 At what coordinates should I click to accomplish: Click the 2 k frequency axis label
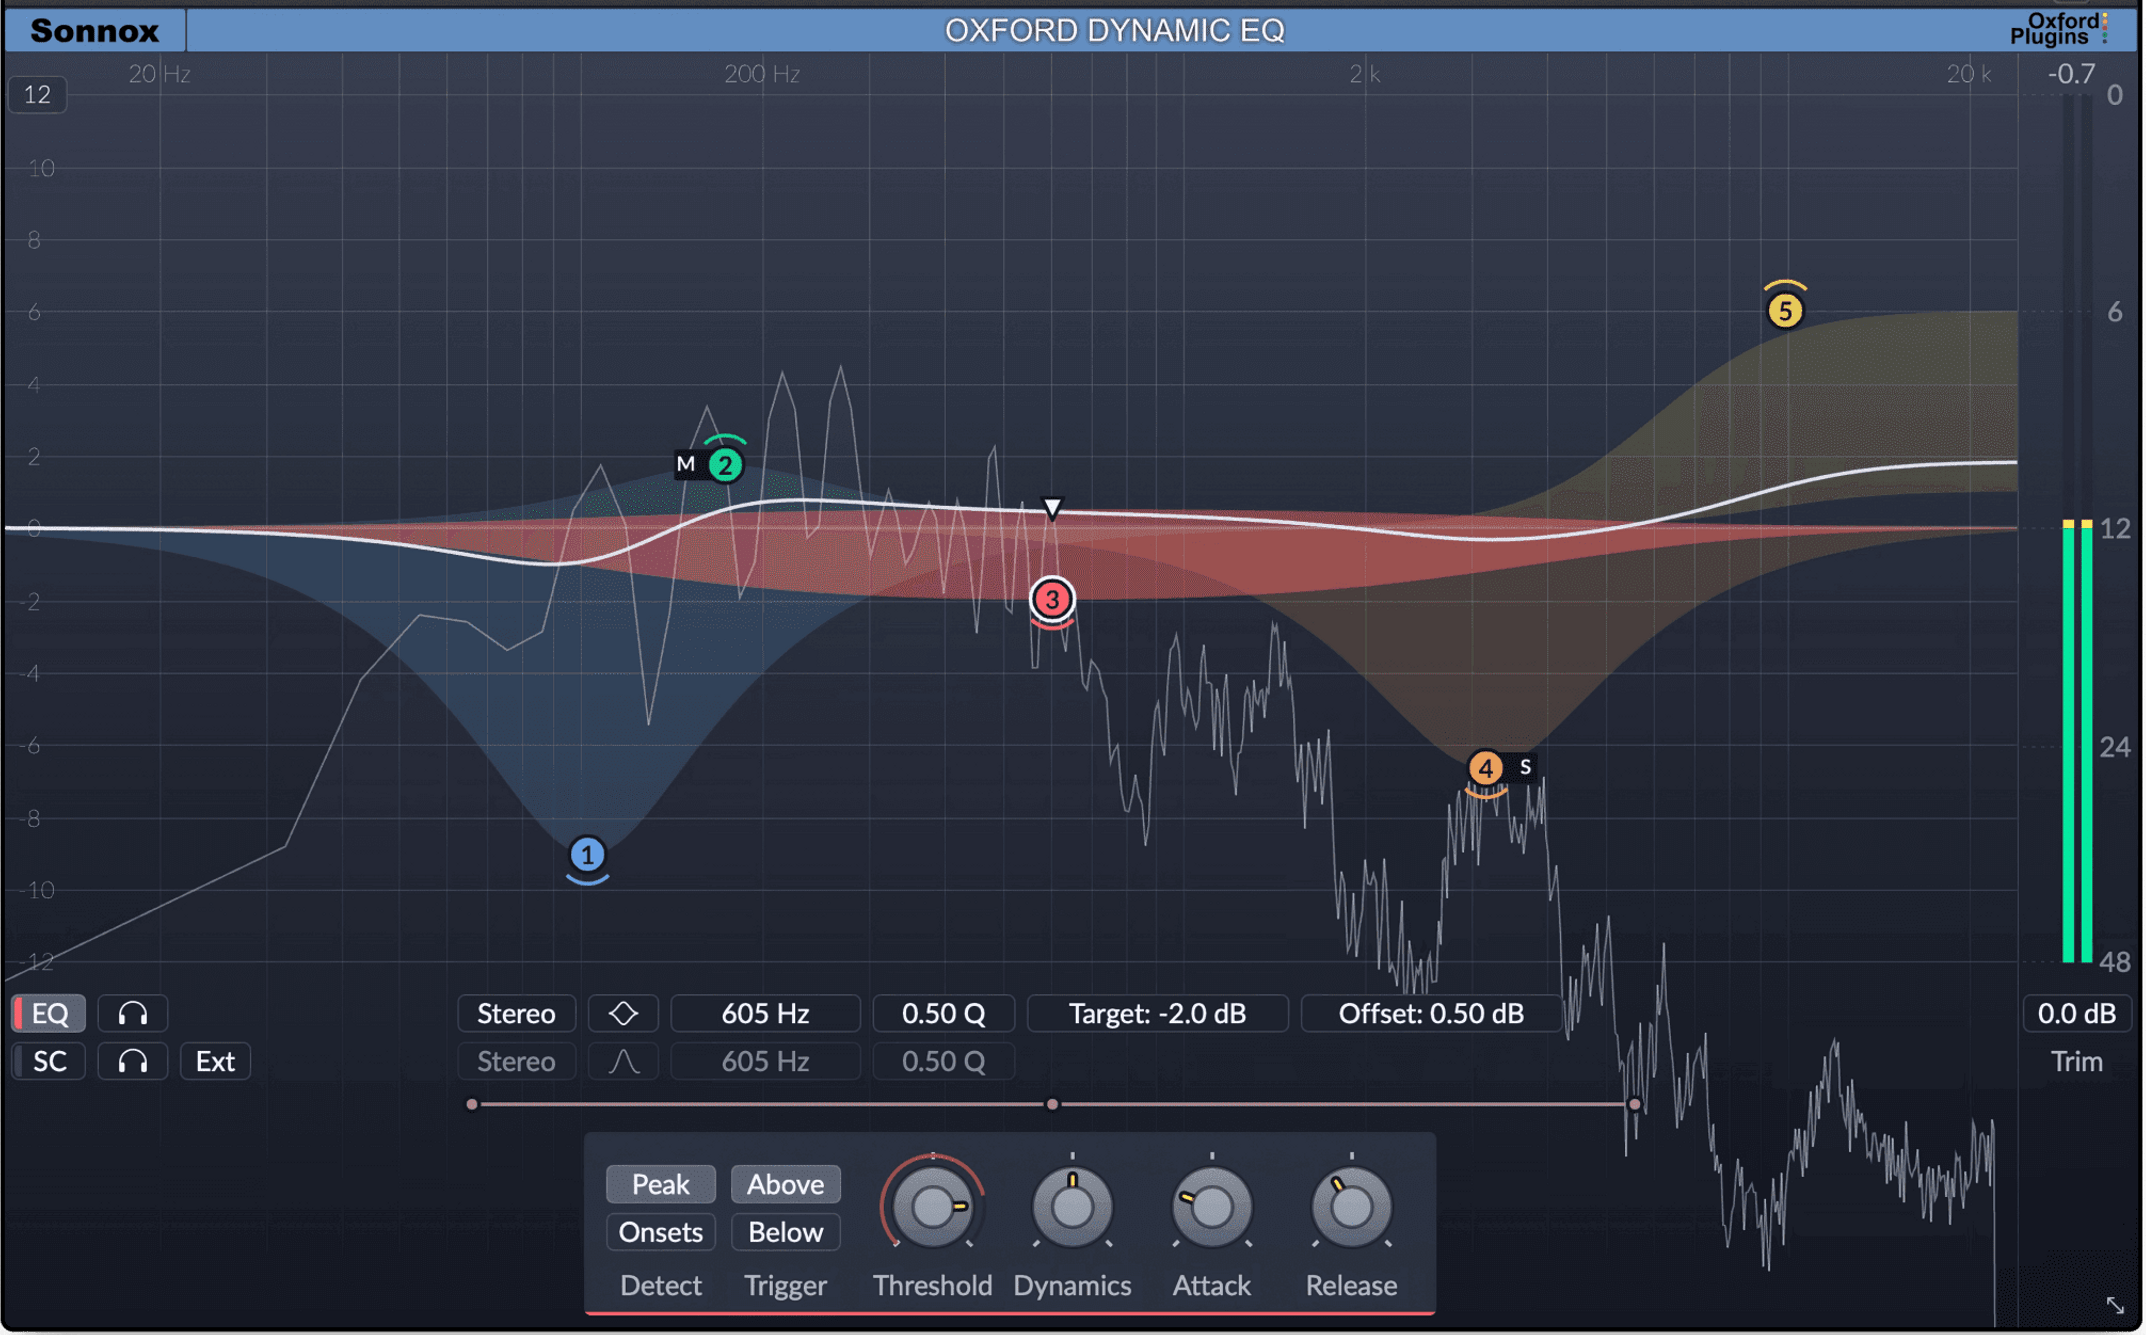click(x=1364, y=74)
